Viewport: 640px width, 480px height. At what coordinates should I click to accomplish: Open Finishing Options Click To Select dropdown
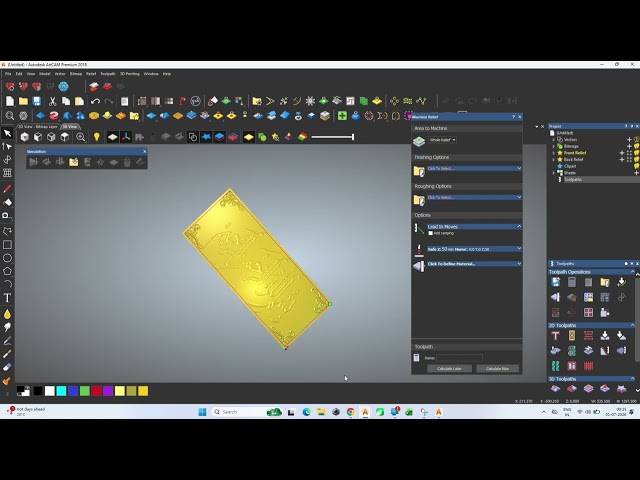[x=474, y=168]
